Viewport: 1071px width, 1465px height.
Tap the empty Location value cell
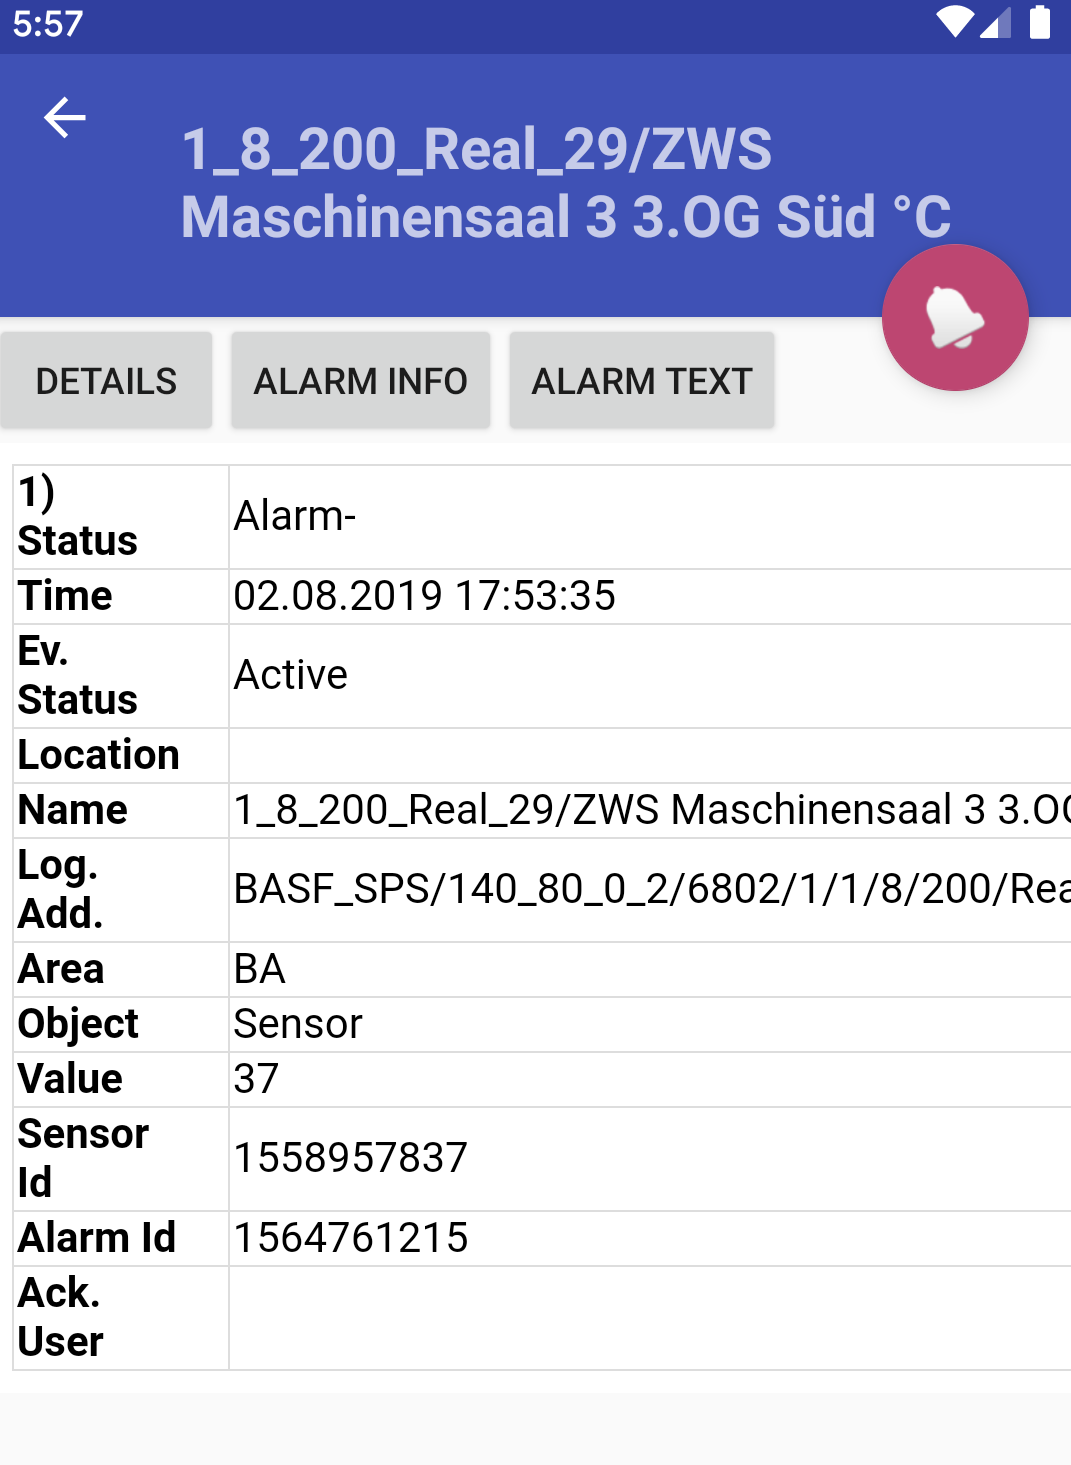click(x=650, y=756)
